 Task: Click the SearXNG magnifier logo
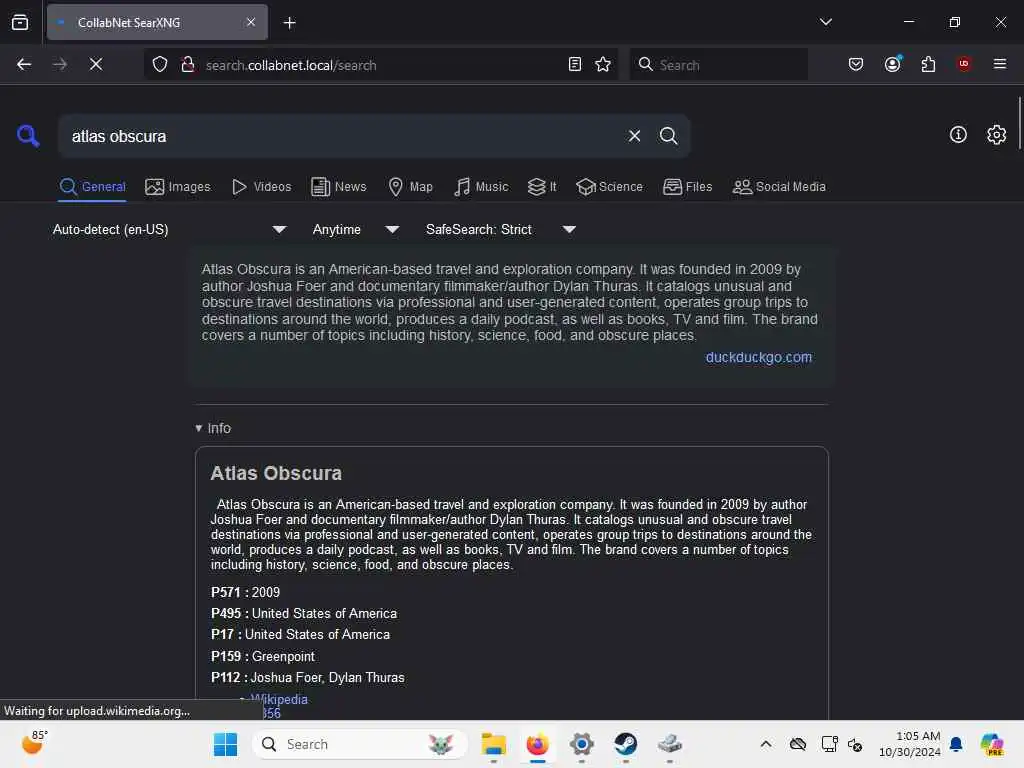[x=28, y=136]
